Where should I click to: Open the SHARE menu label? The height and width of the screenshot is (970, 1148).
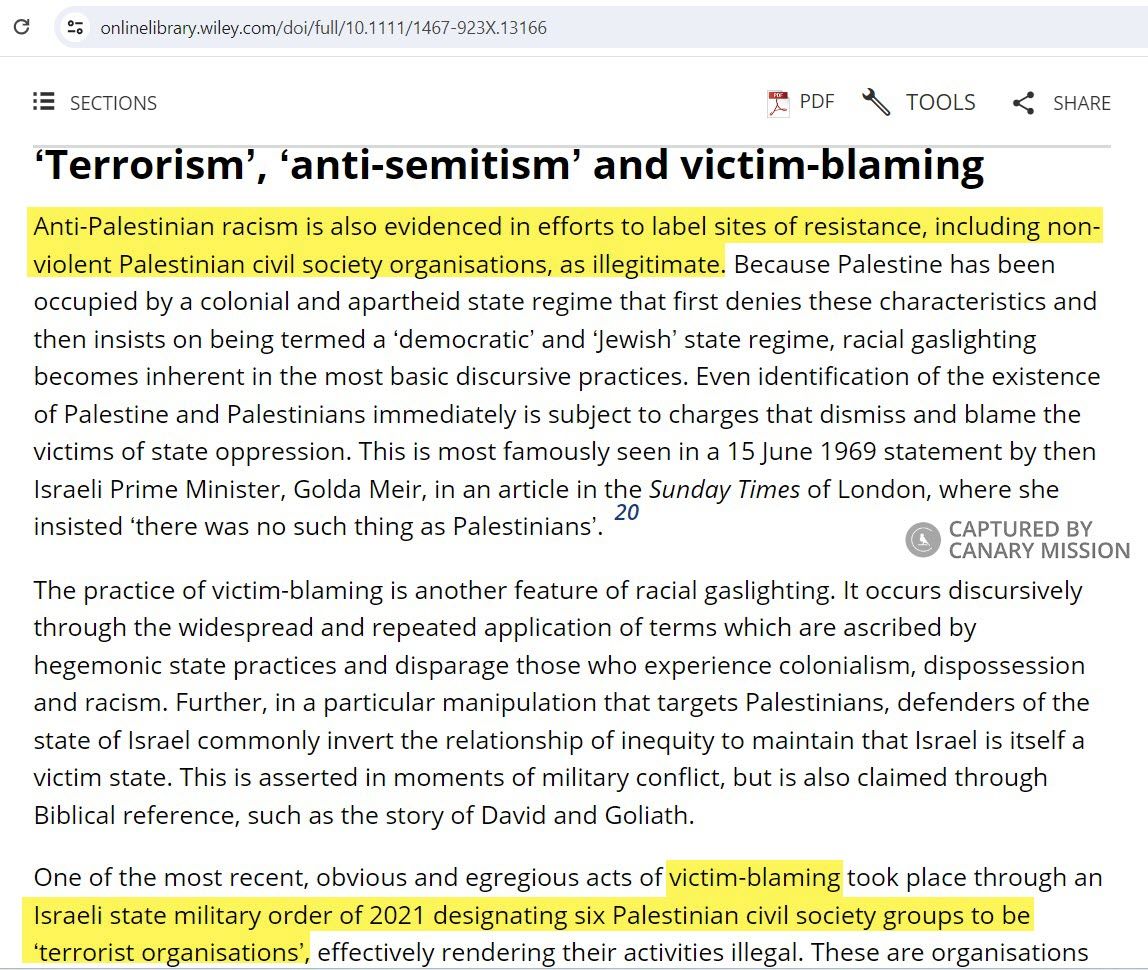click(x=1081, y=103)
